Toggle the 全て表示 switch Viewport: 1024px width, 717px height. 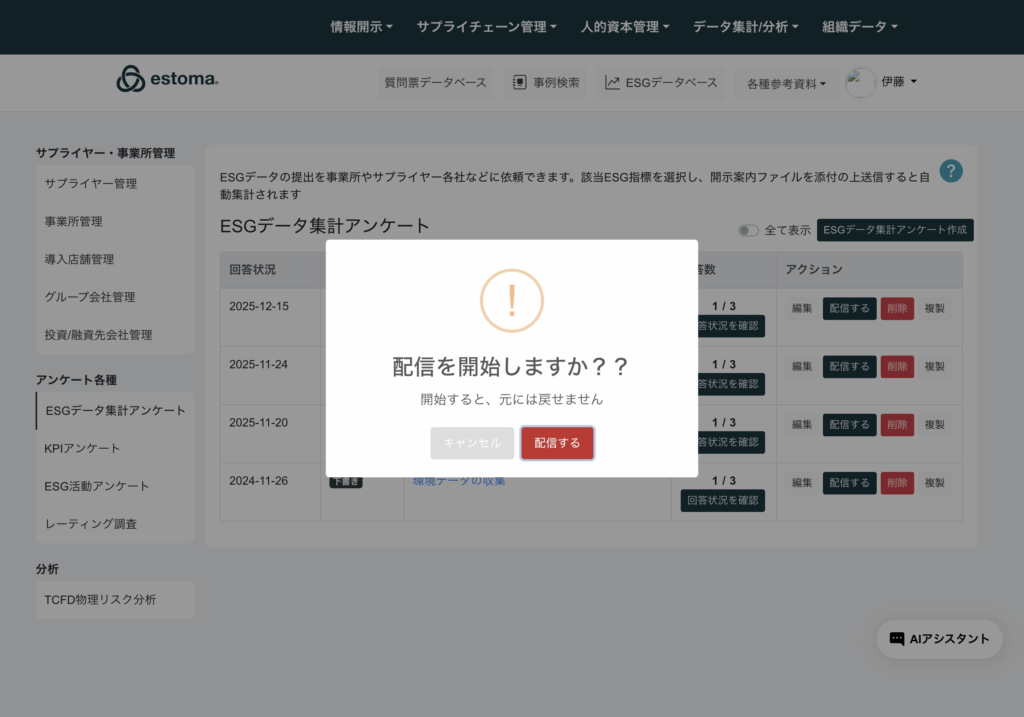(x=748, y=230)
